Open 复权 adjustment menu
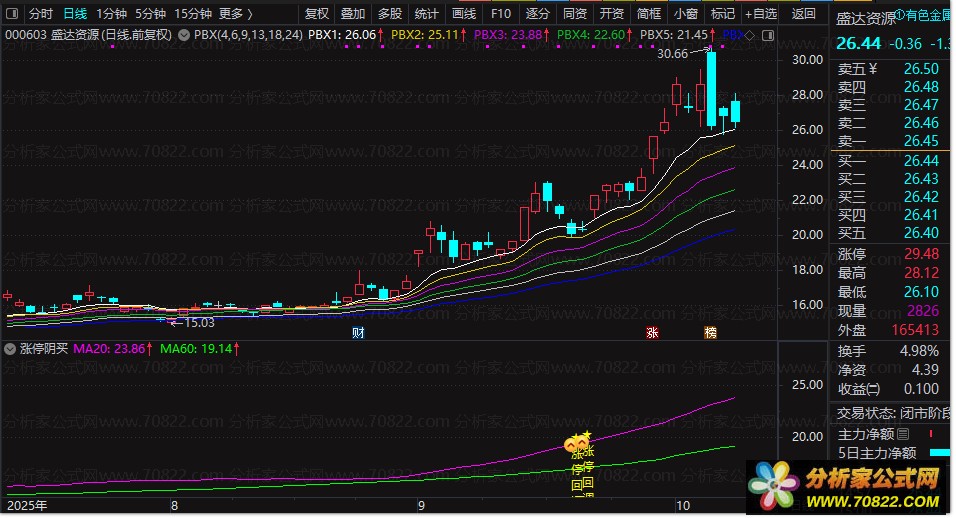 tap(316, 13)
